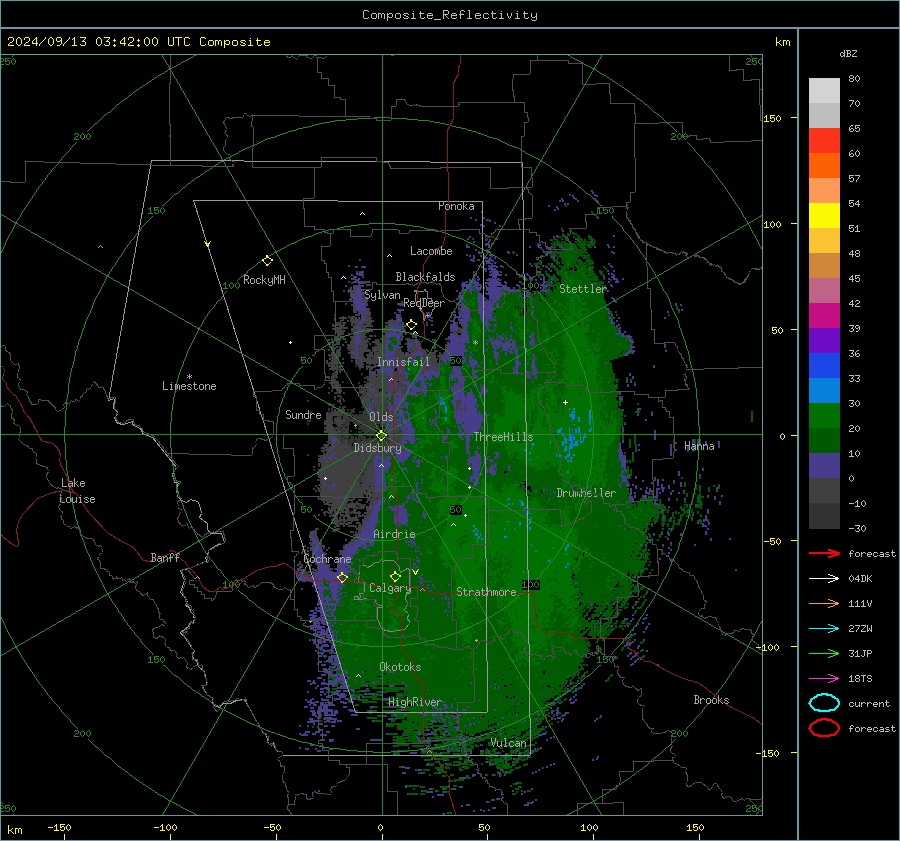Screen dimensions: 900x841
Task: Click the Calgary city label
Action: (x=390, y=588)
